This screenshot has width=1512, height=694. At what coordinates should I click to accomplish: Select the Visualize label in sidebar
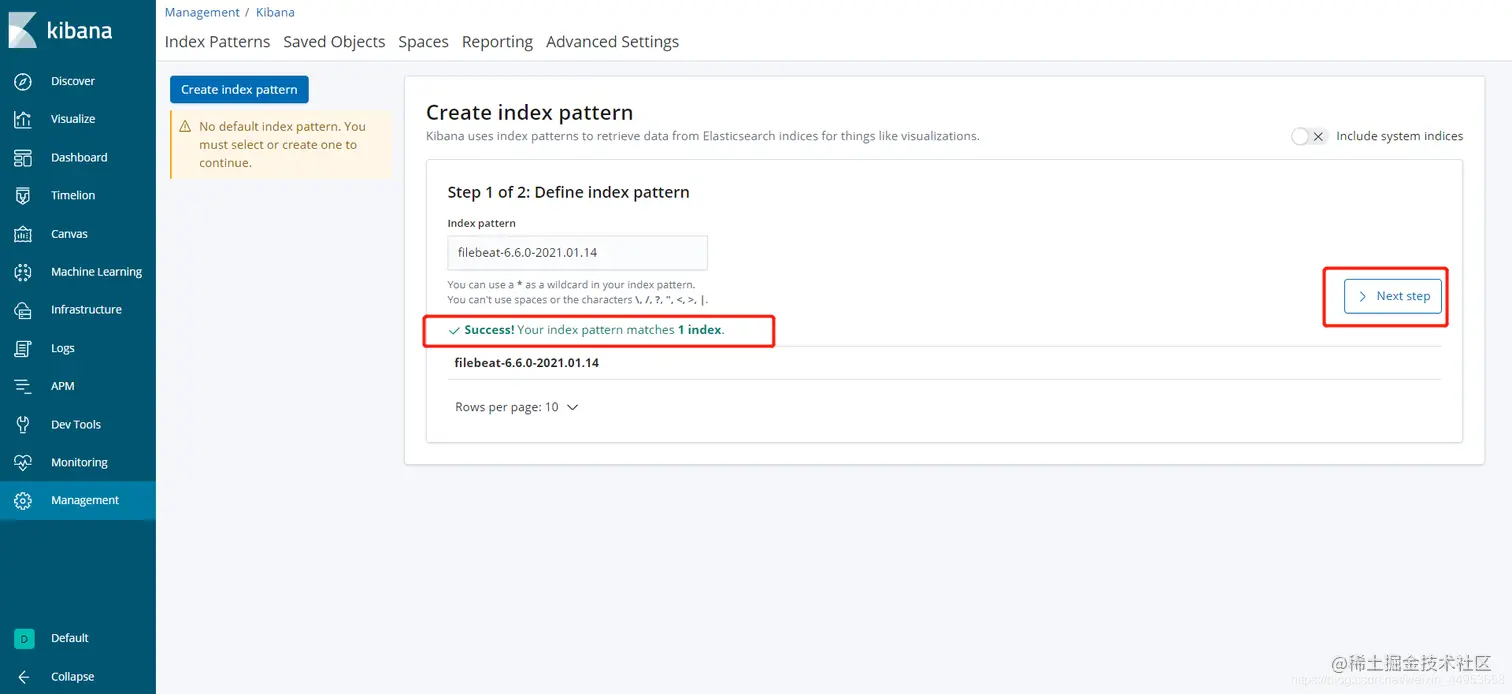pos(73,119)
